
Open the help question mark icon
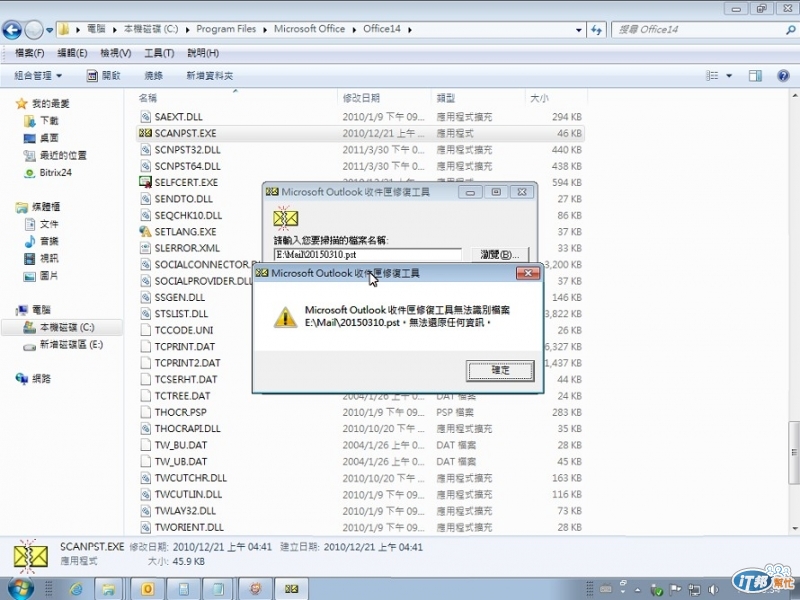[x=783, y=76]
